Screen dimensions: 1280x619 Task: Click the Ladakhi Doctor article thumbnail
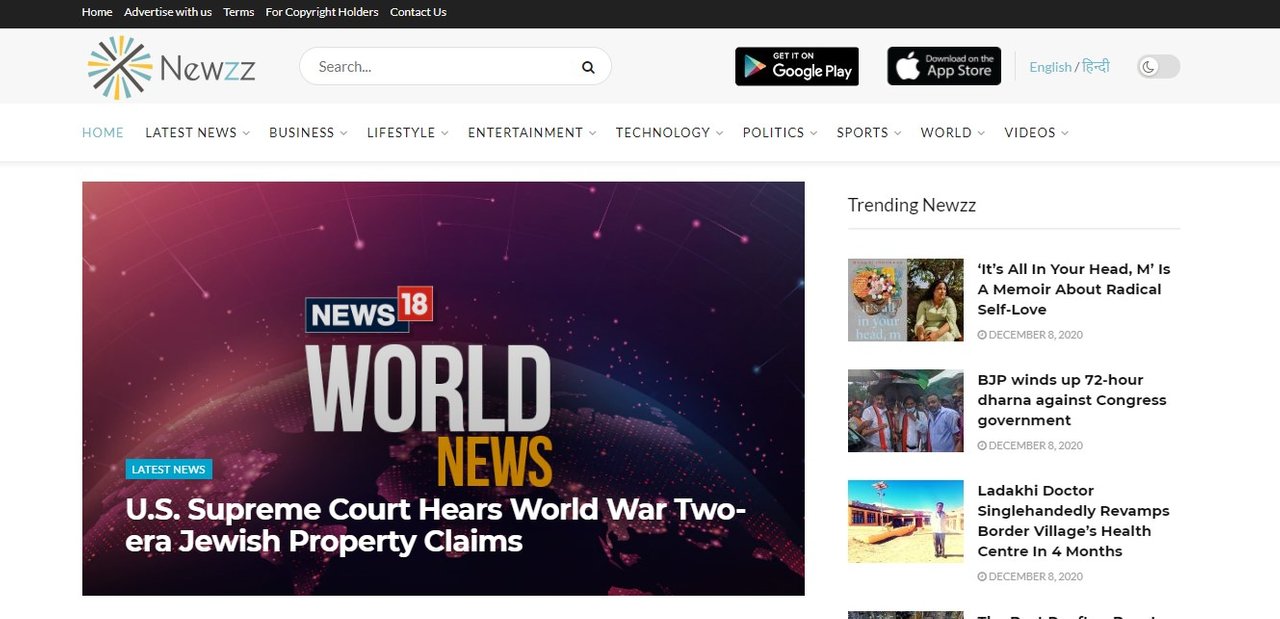tap(906, 521)
